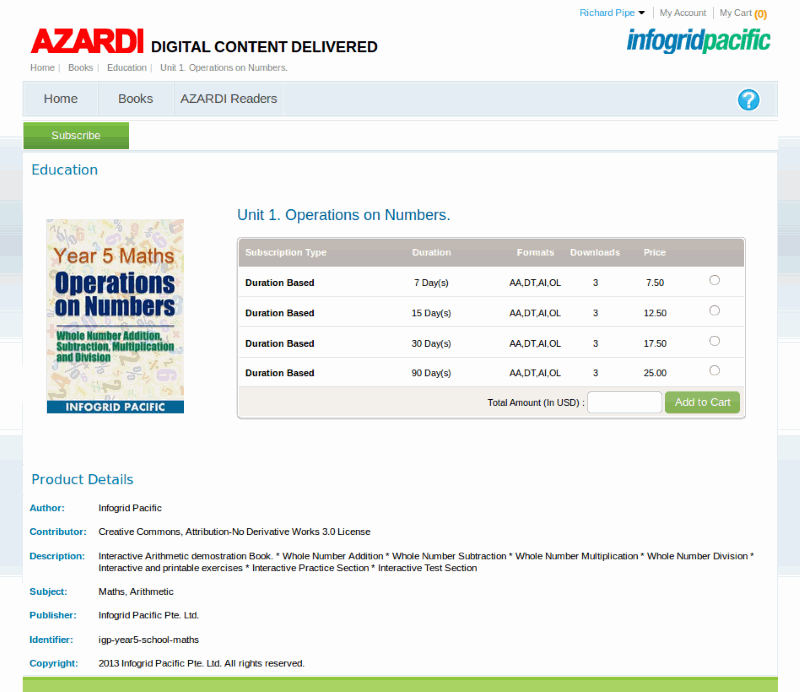Click the Duration column header
800x692 pixels.
[432, 253]
